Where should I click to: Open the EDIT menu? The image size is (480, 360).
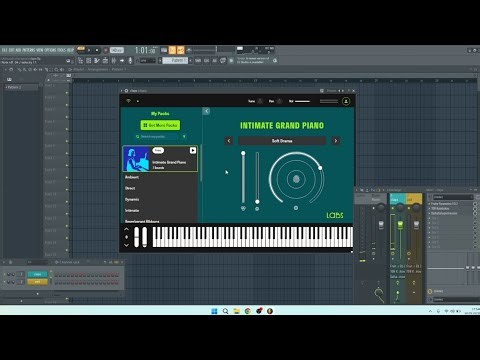click(11, 50)
